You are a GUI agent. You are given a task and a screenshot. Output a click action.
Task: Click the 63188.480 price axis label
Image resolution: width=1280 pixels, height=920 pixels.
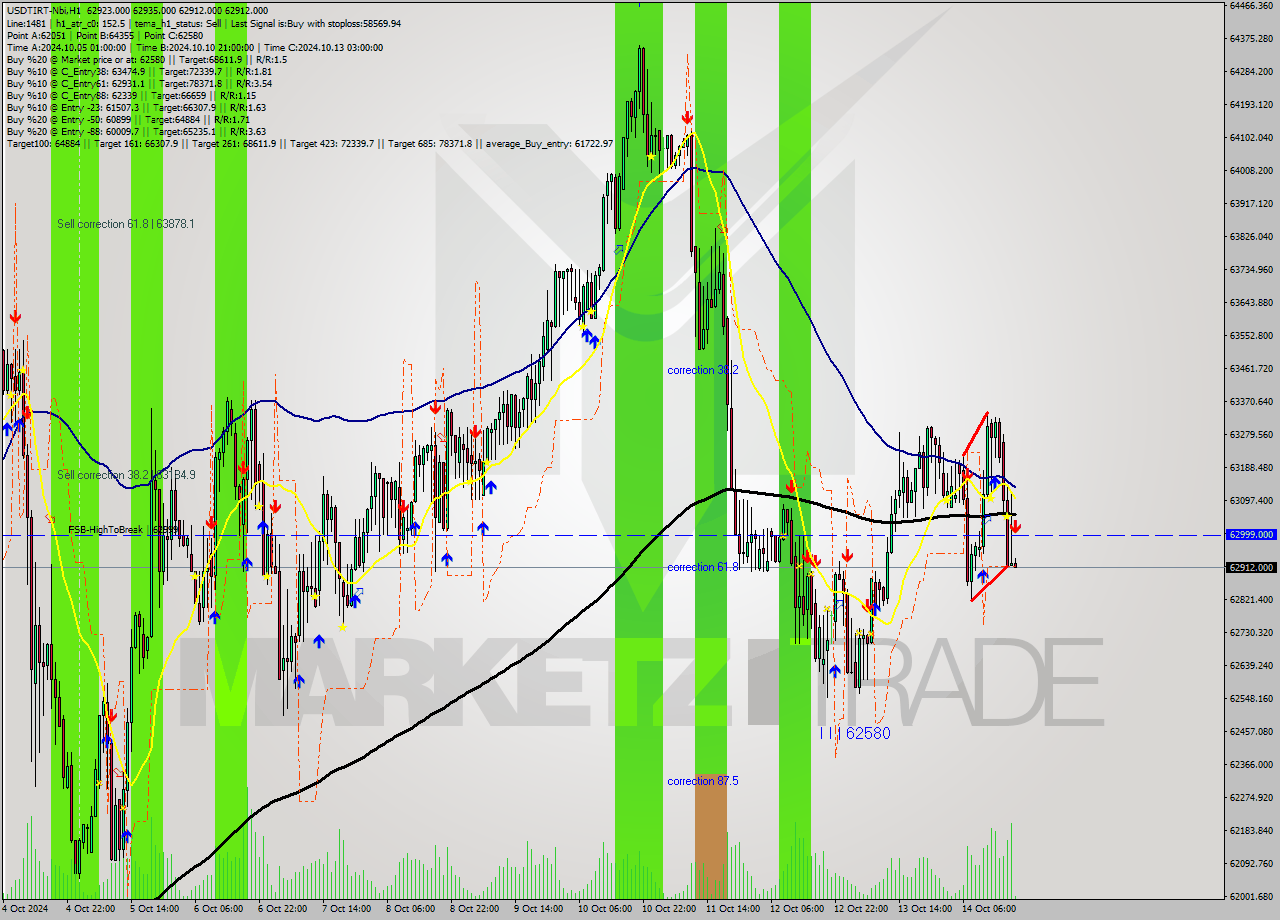[x=1250, y=467]
